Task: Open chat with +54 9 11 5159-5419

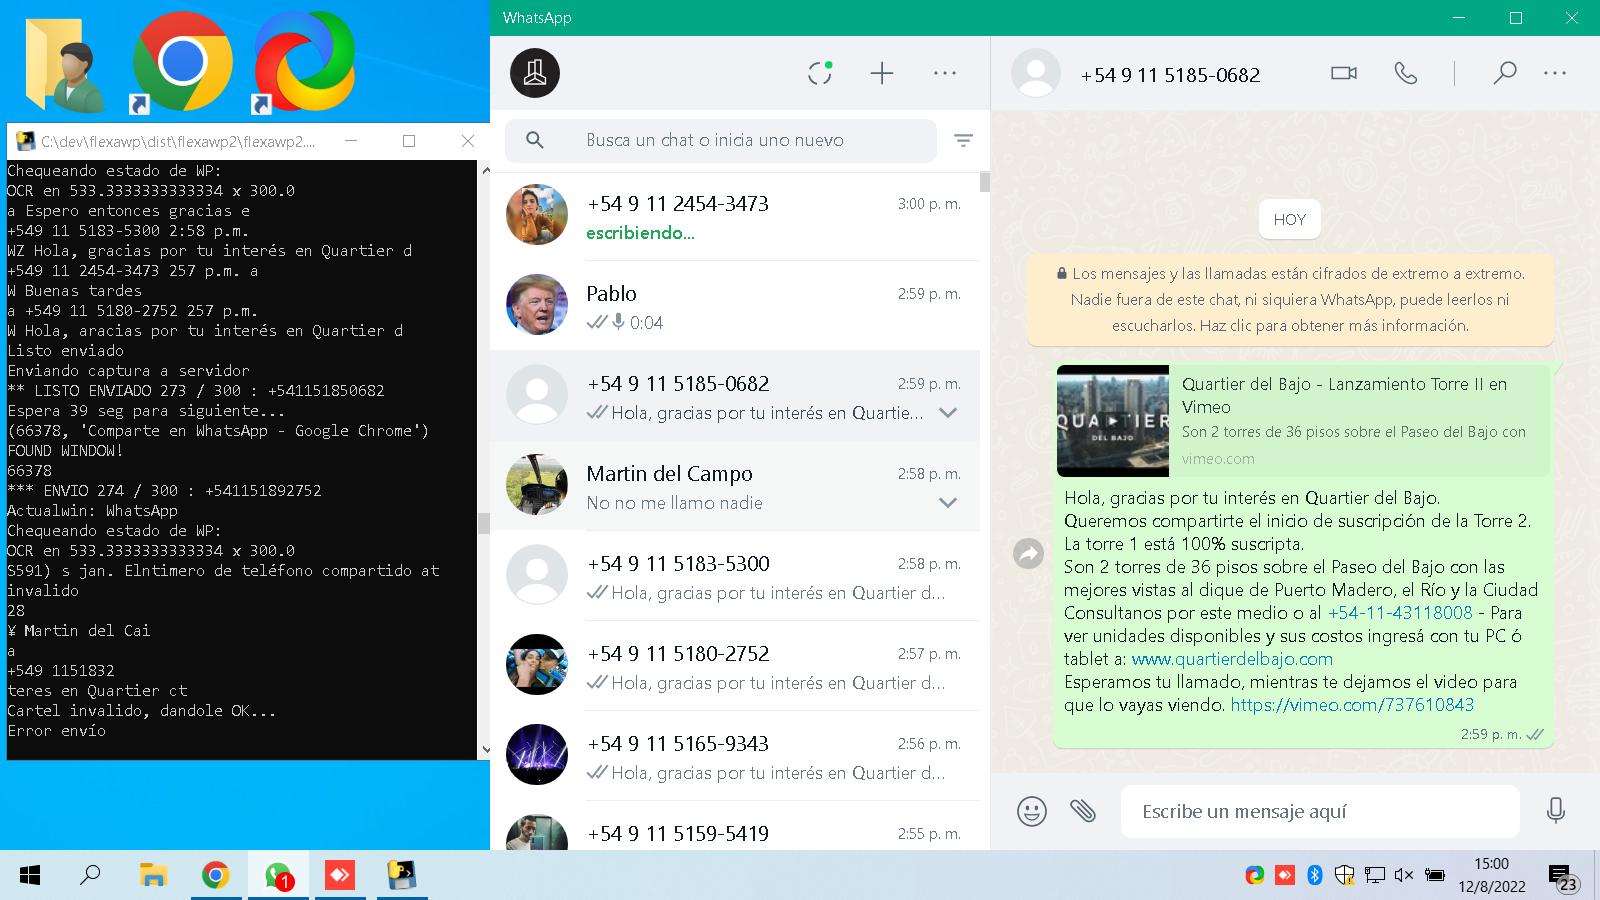Action: 735,826
